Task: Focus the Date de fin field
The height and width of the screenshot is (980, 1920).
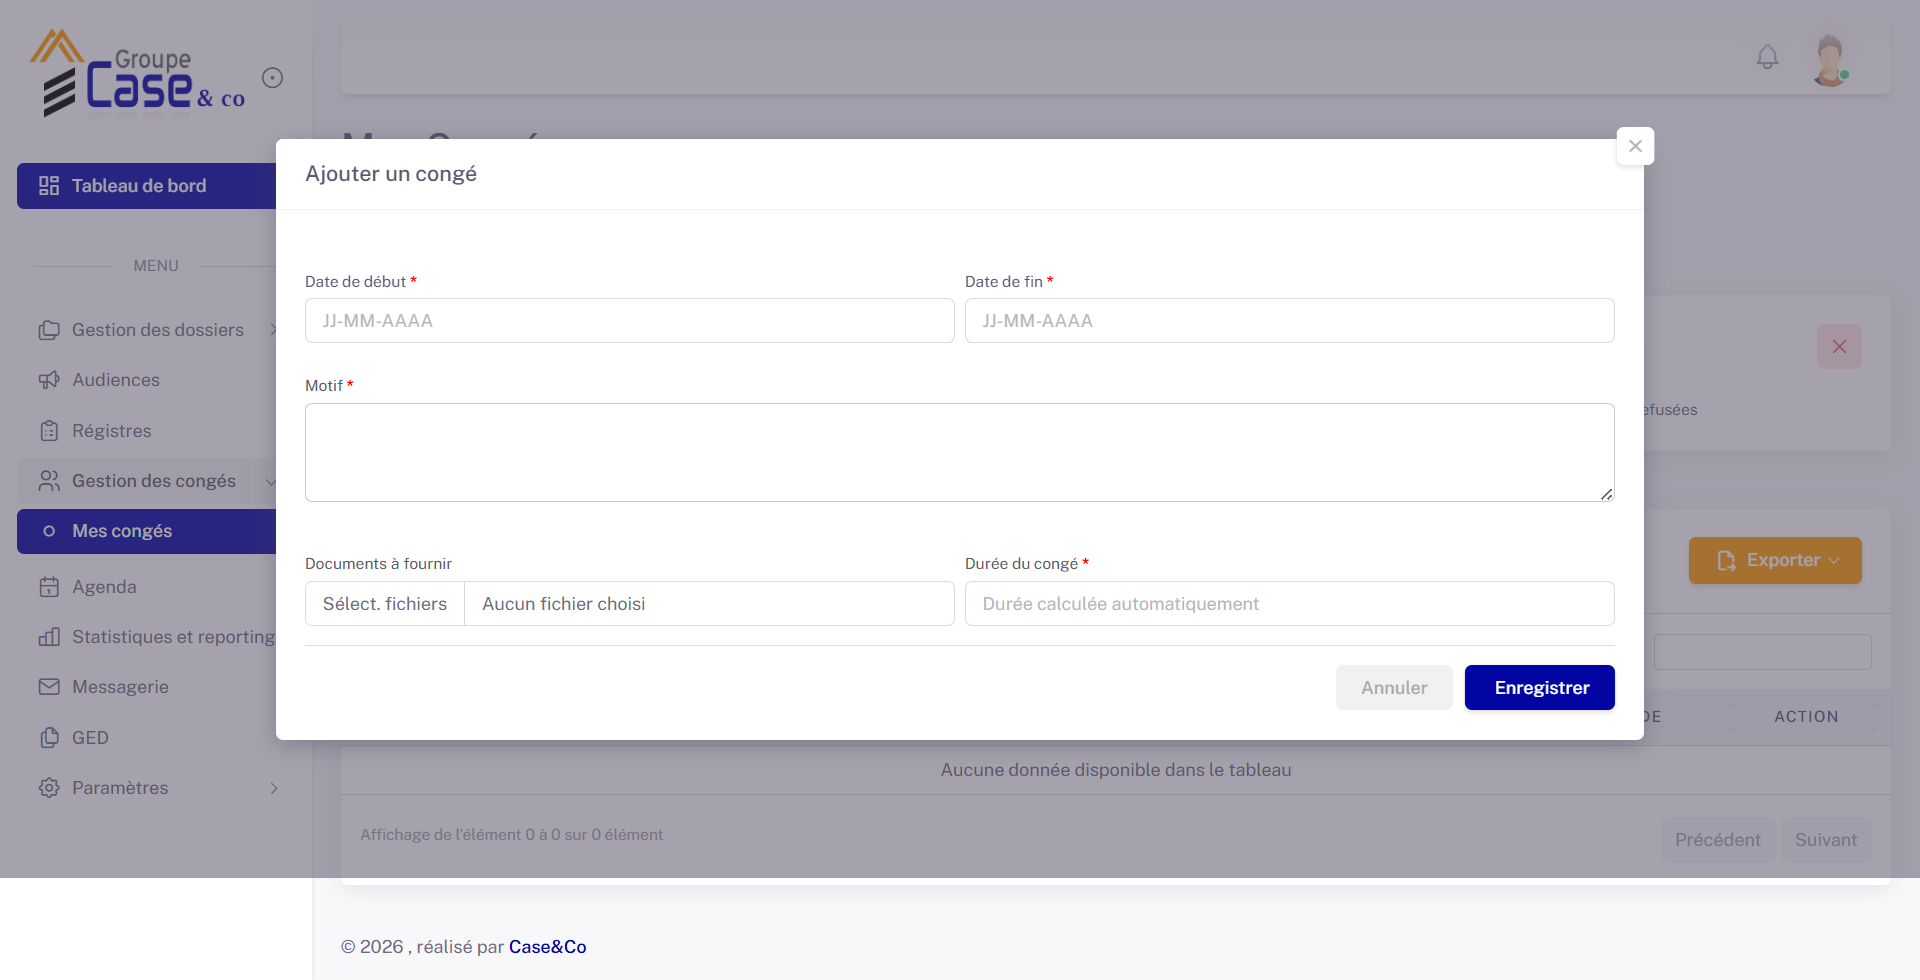Action: (1290, 321)
